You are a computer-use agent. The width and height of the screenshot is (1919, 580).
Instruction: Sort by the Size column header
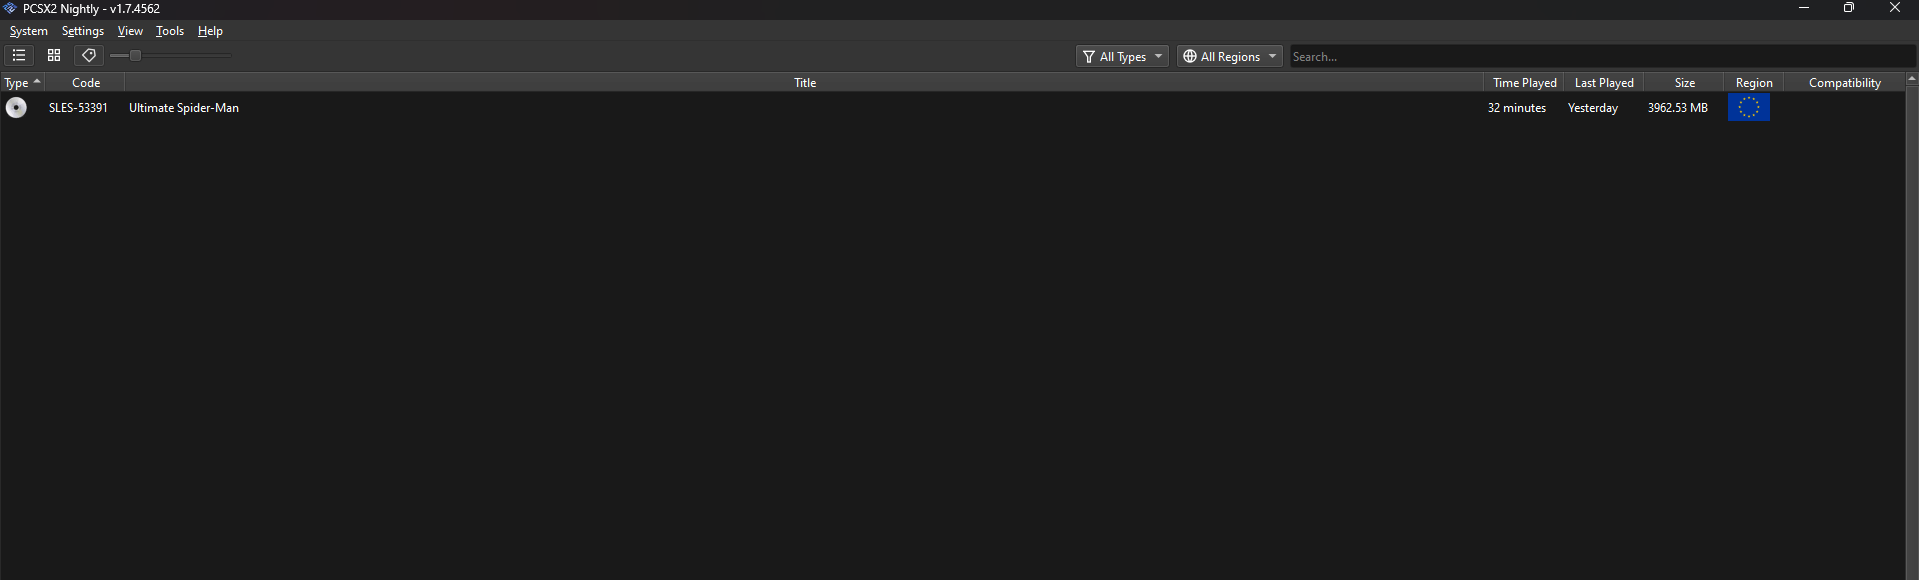click(x=1684, y=82)
